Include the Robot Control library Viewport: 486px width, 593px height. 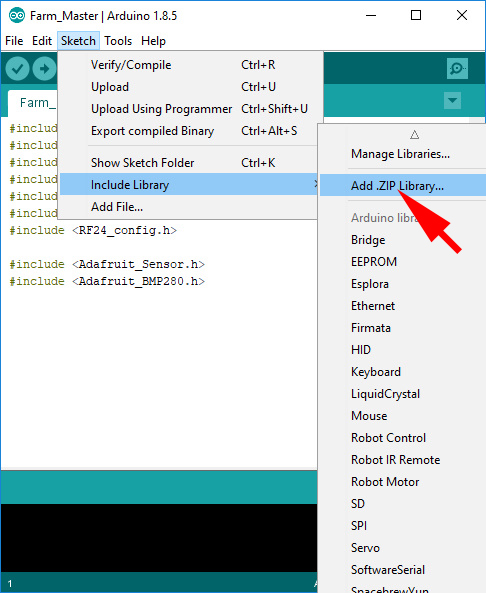pos(403,438)
